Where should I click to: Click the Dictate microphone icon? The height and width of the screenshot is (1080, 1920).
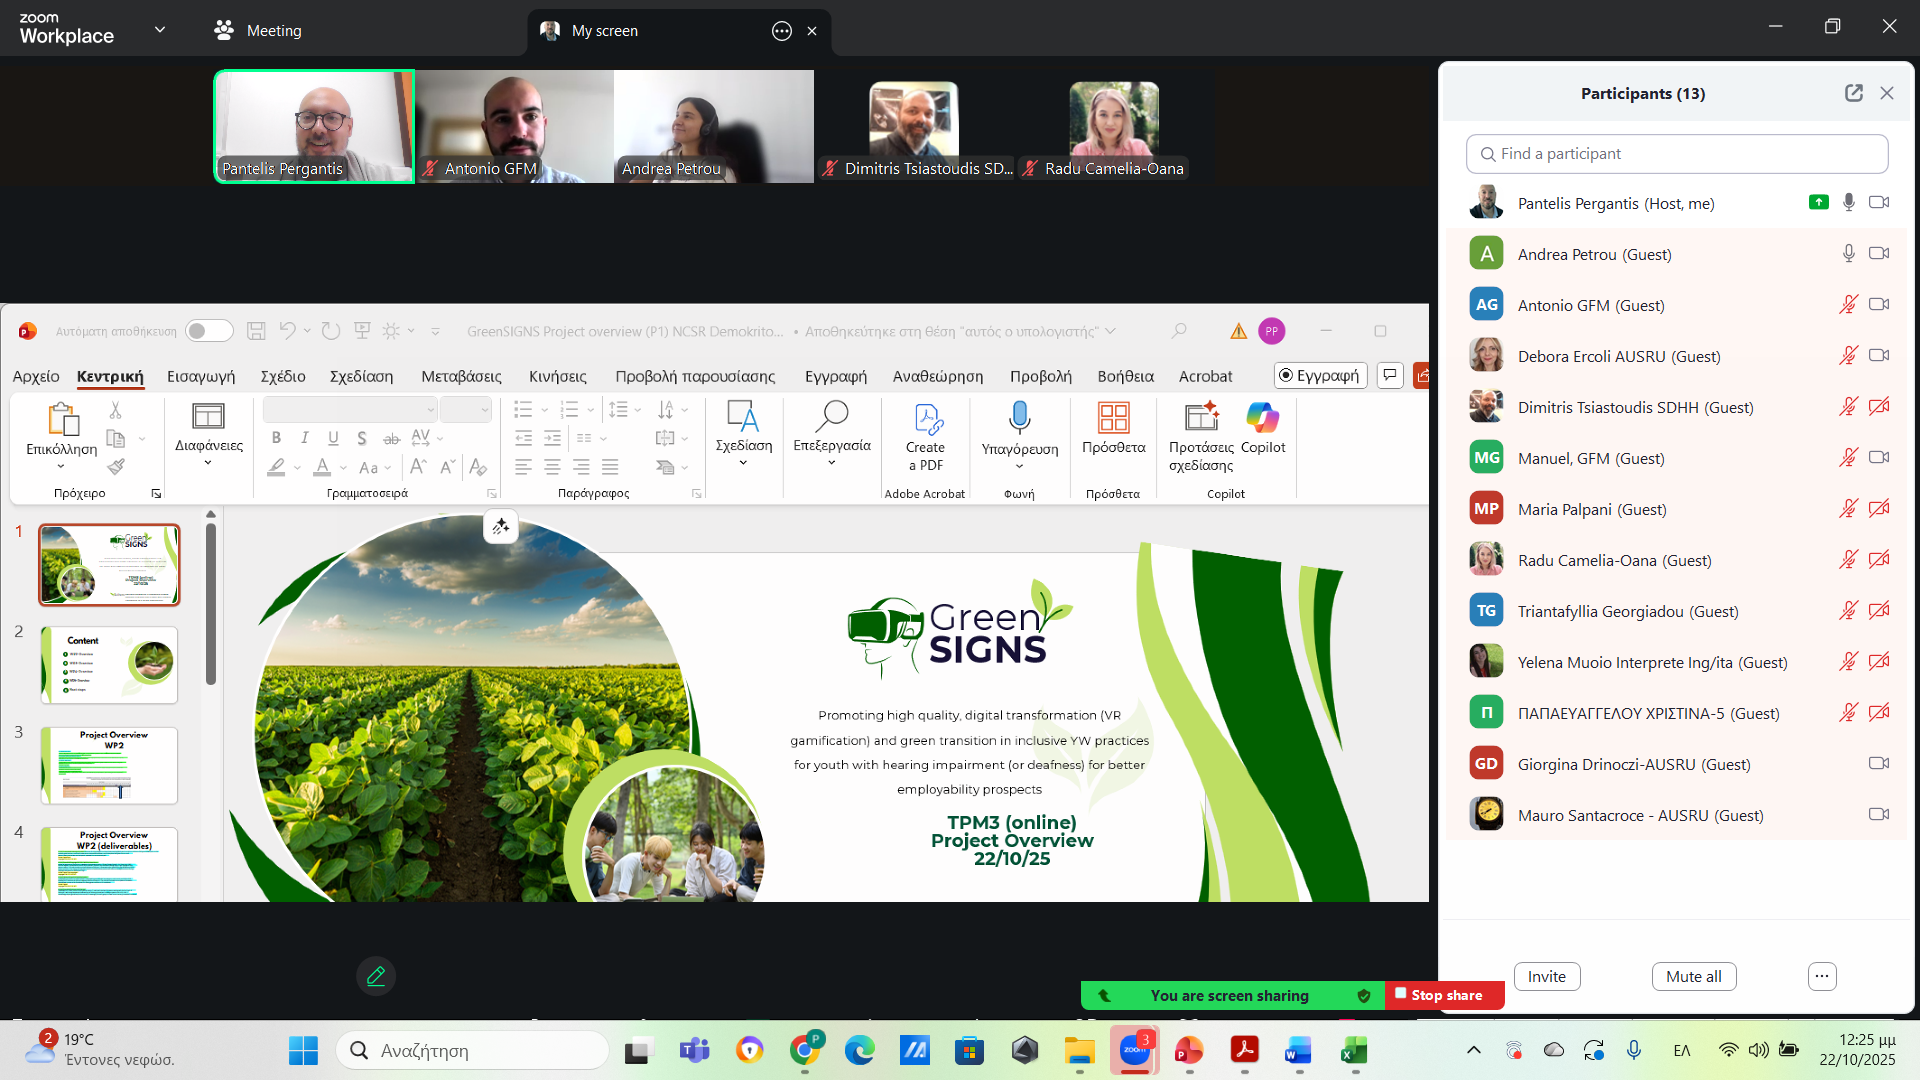pyautogui.click(x=1019, y=418)
